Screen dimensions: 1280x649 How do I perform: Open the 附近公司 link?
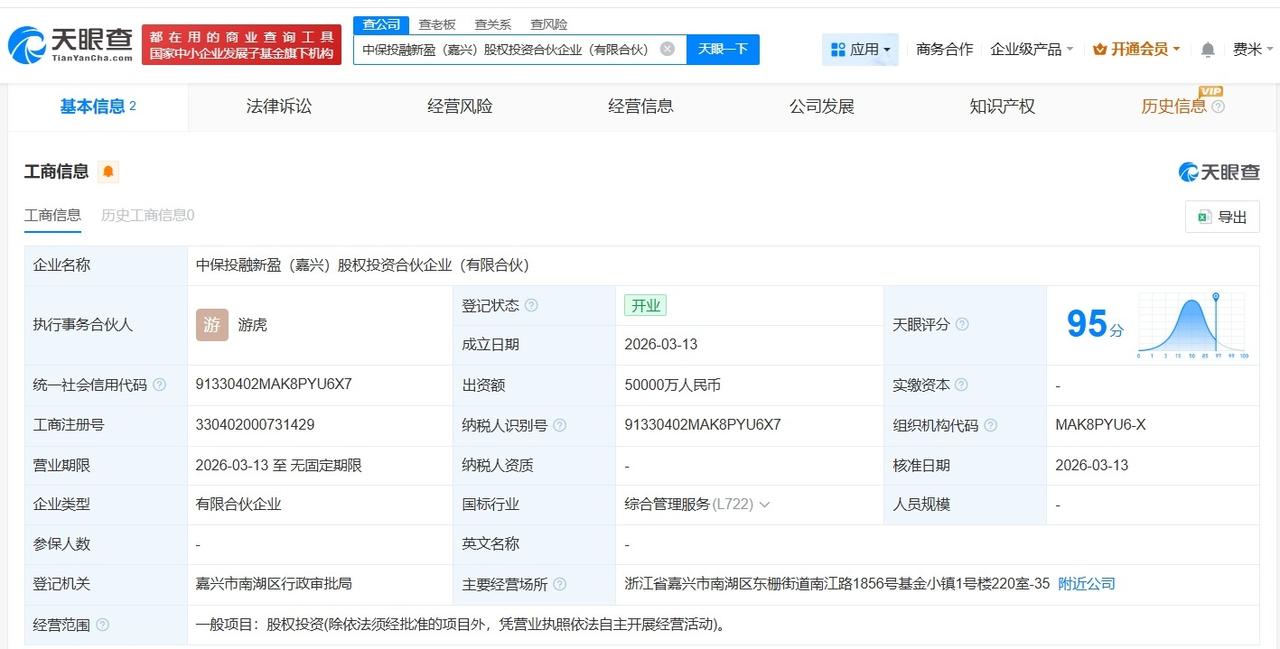pyautogui.click(x=1086, y=583)
